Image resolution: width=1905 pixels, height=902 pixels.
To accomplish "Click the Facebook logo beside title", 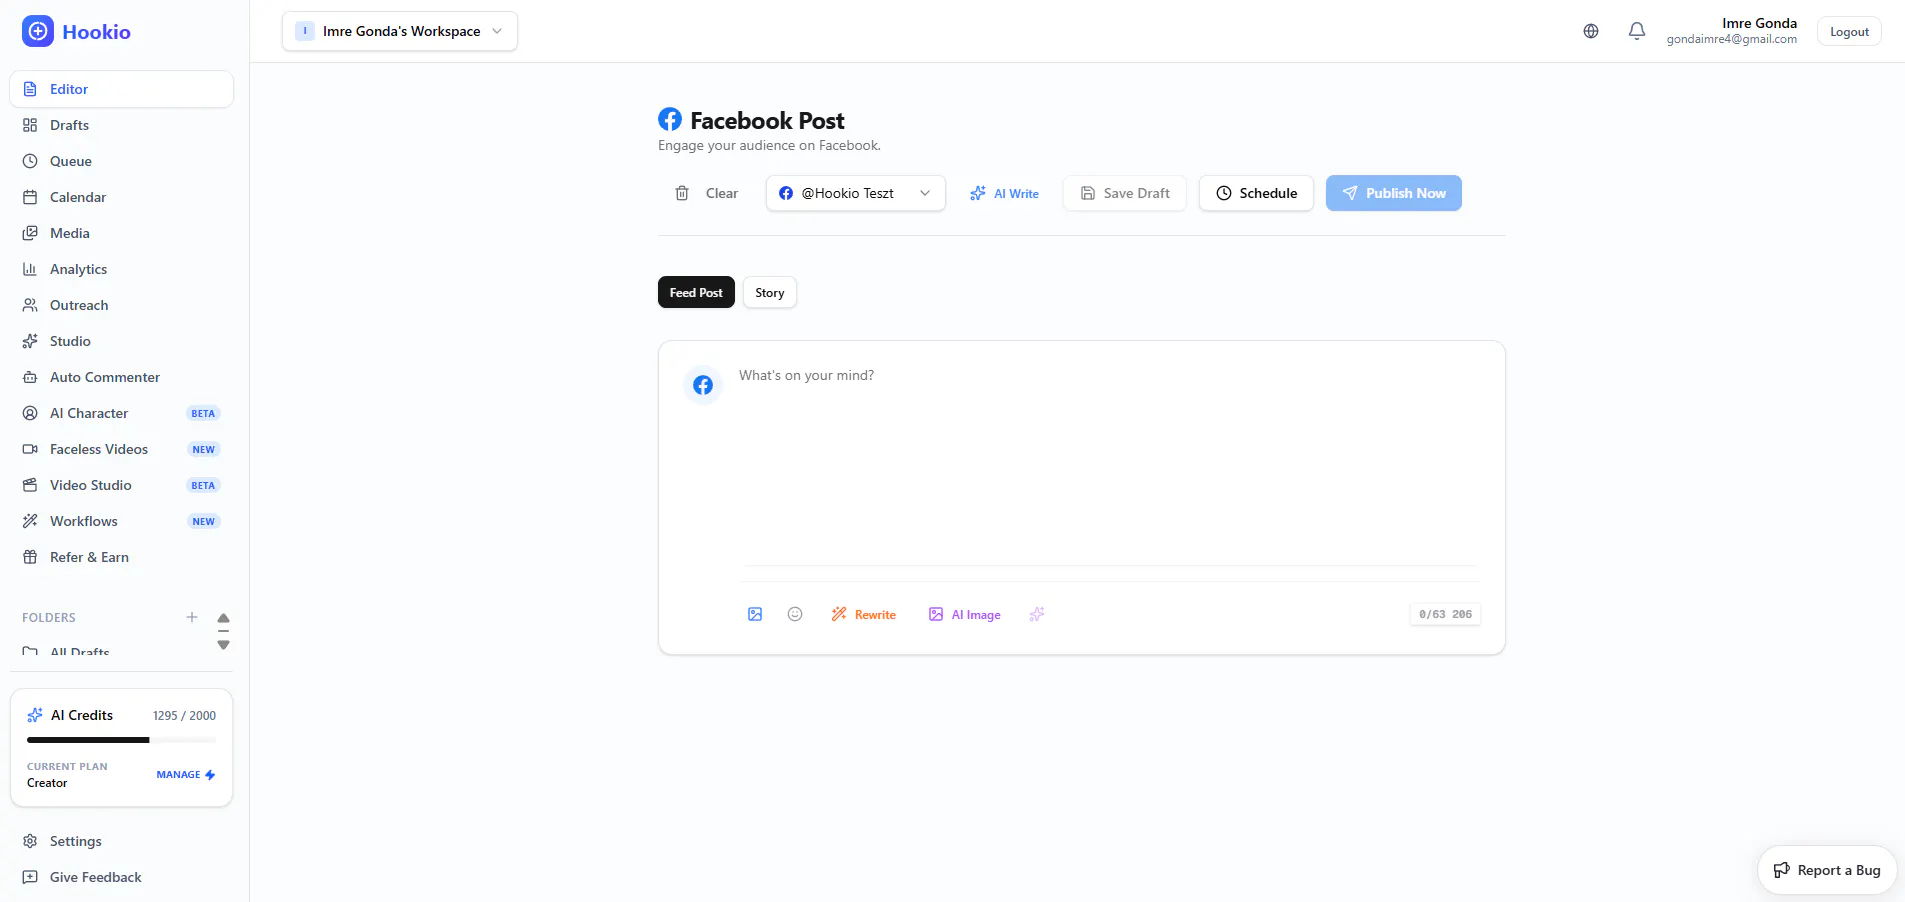I will 670,120.
